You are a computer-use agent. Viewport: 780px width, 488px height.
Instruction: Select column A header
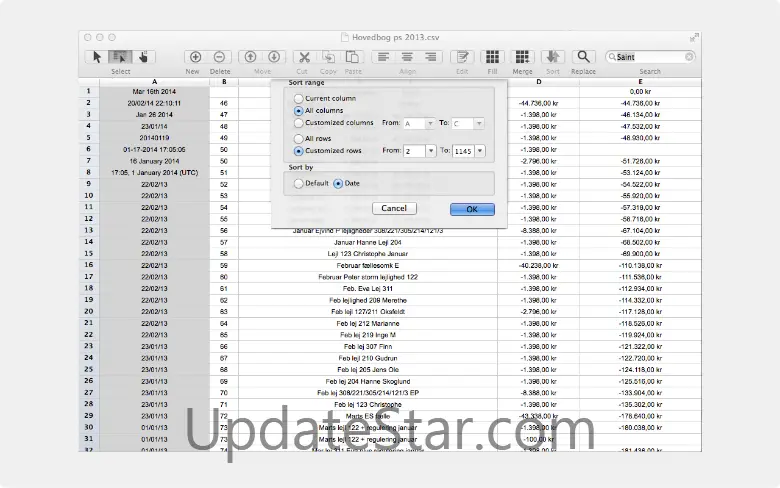tap(154, 82)
